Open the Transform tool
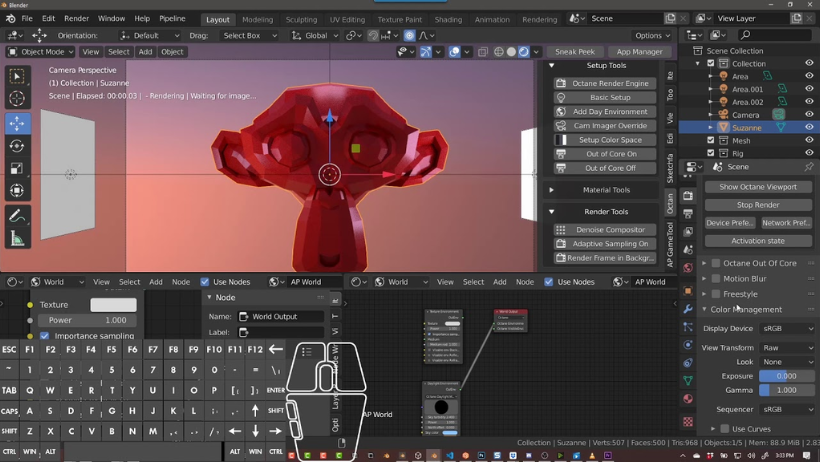 coord(17,190)
